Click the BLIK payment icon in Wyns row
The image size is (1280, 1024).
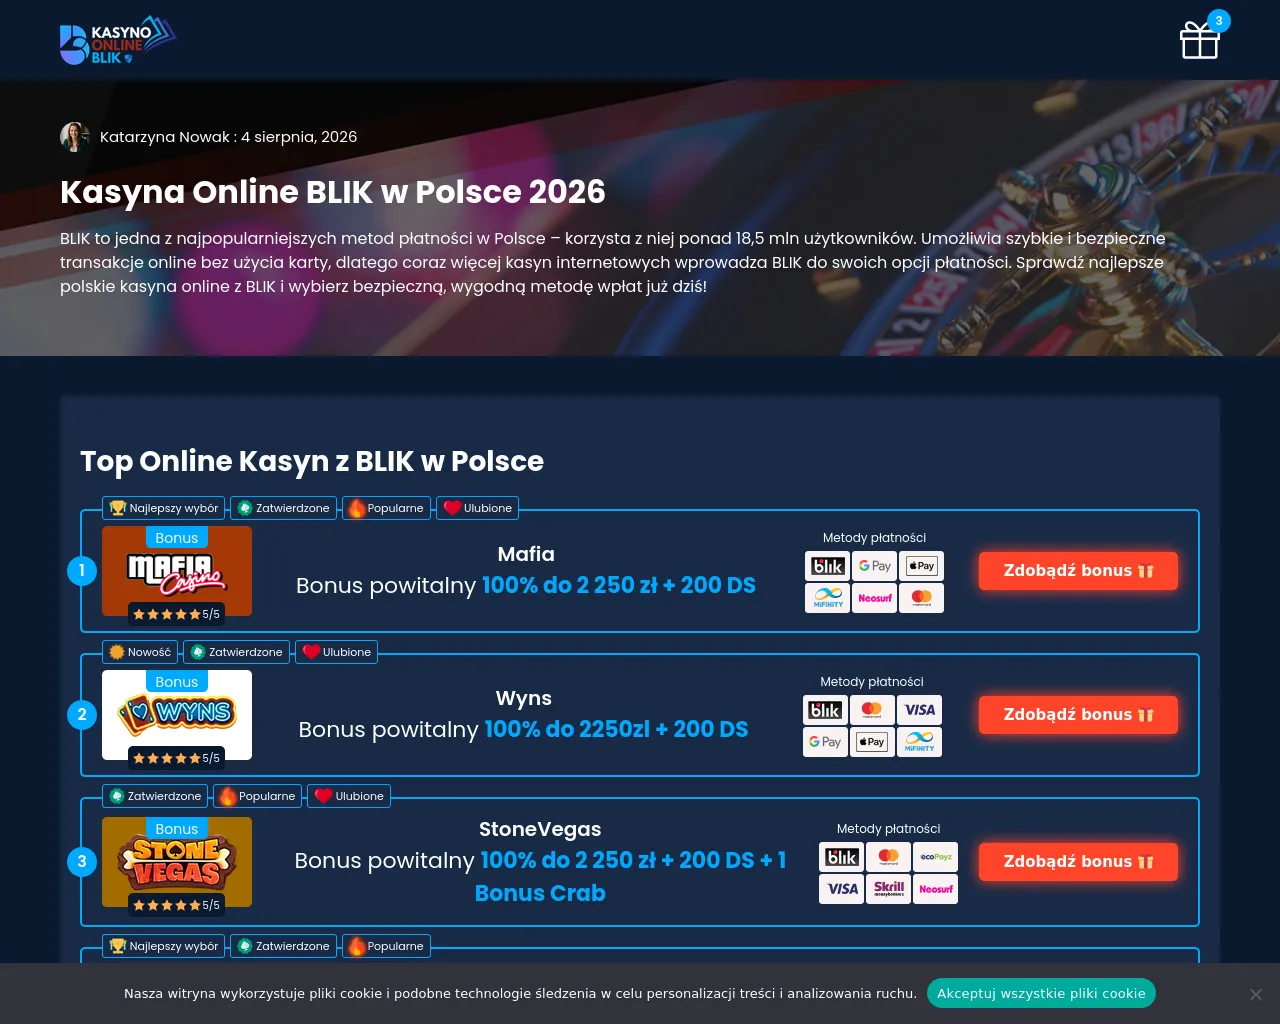[825, 710]
